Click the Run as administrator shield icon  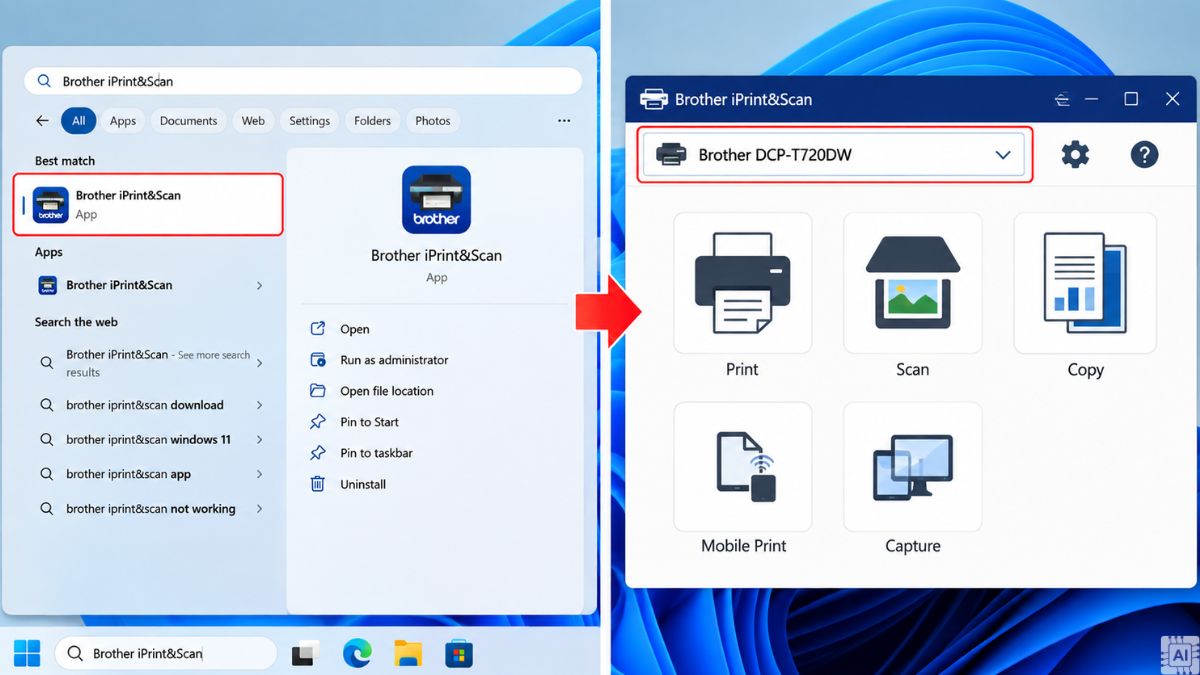click(x=318, y=360)
